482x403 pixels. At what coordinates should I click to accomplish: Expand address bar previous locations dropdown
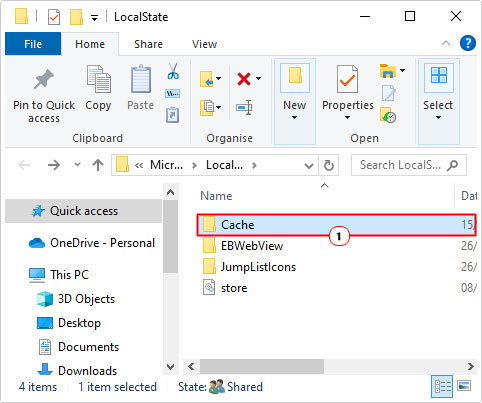(x=309, y=166)
